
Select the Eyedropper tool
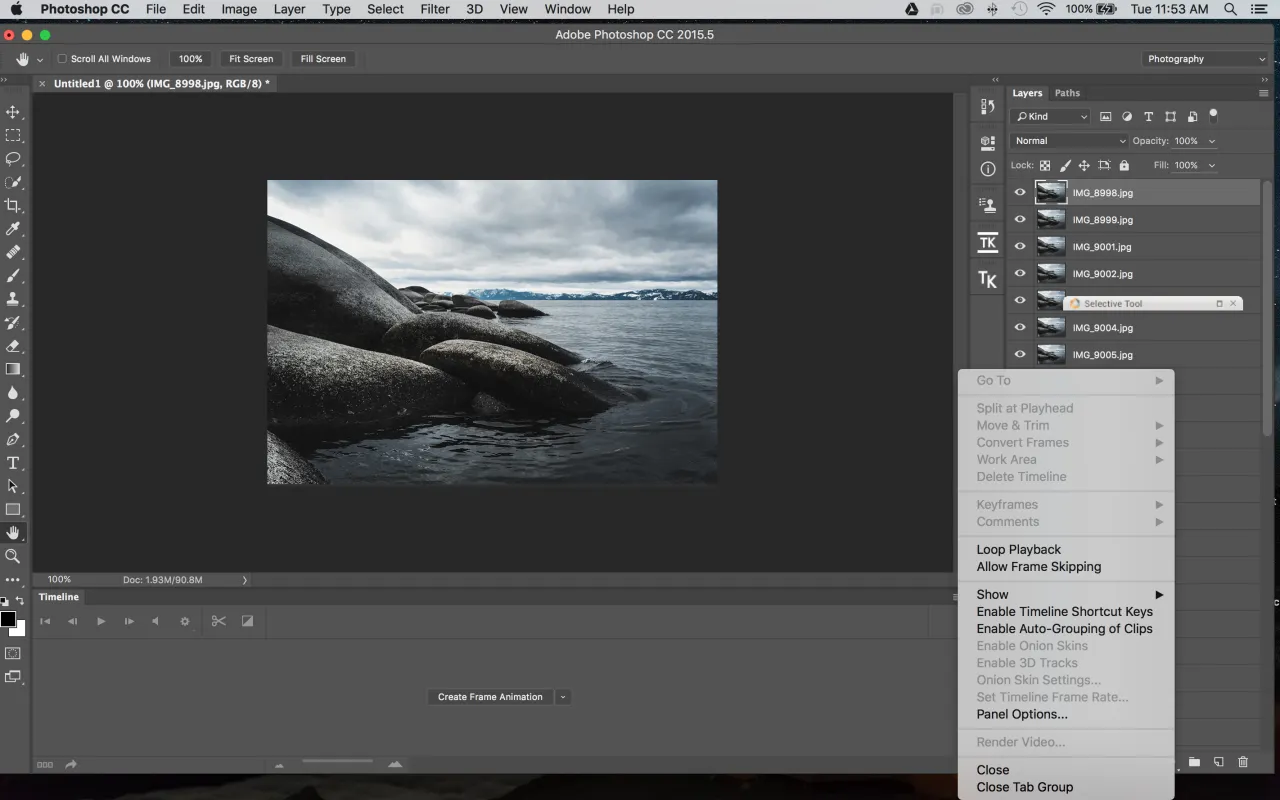tap(13, 228)
